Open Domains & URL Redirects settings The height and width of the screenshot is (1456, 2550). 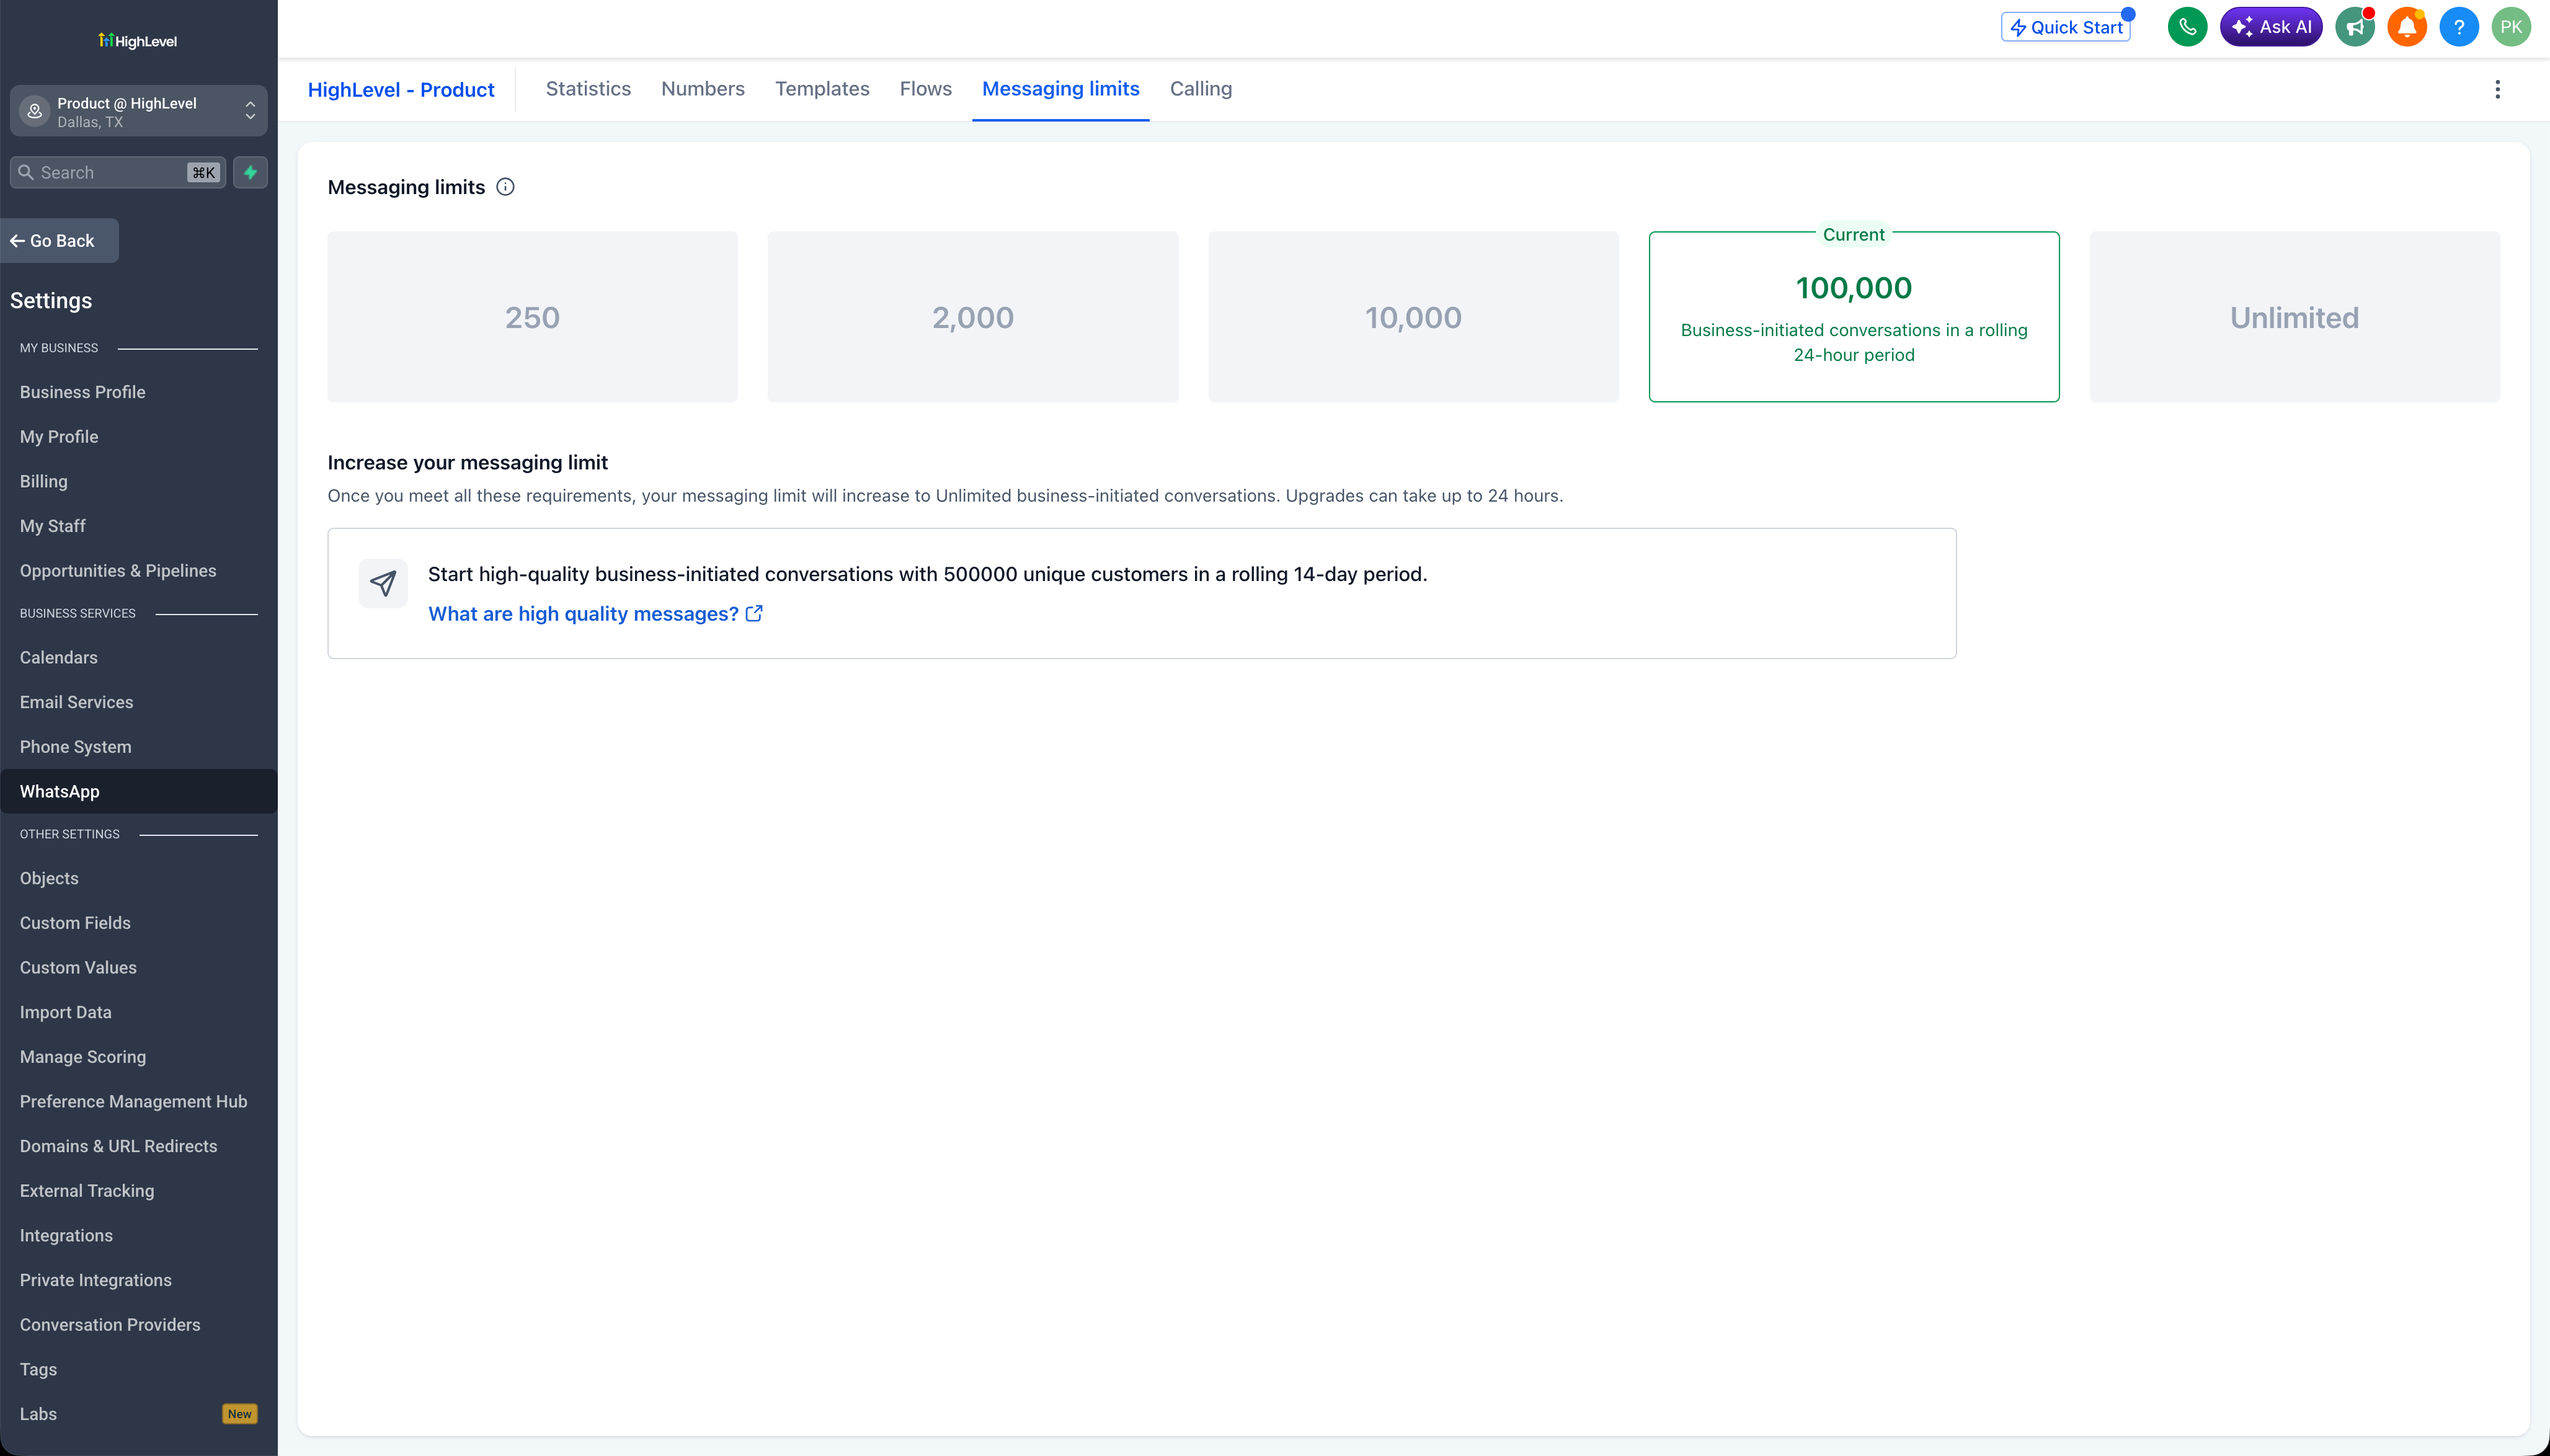click(x=119, y=1146)
